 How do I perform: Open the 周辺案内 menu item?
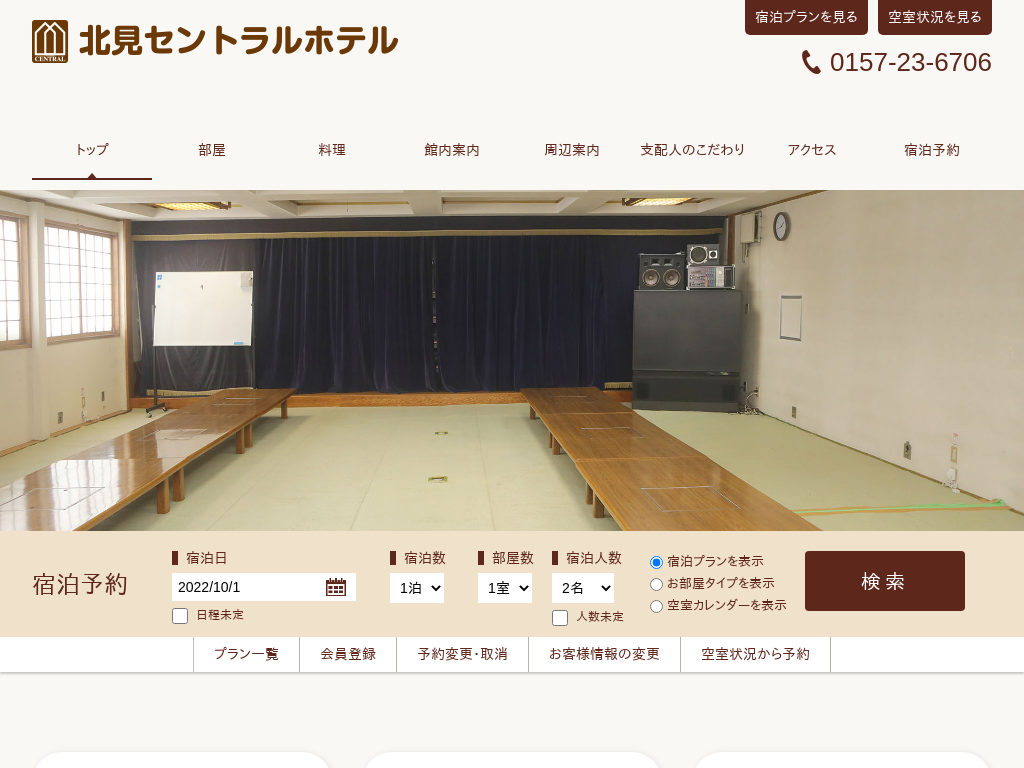pyautogui.click(x=572, y=150)
